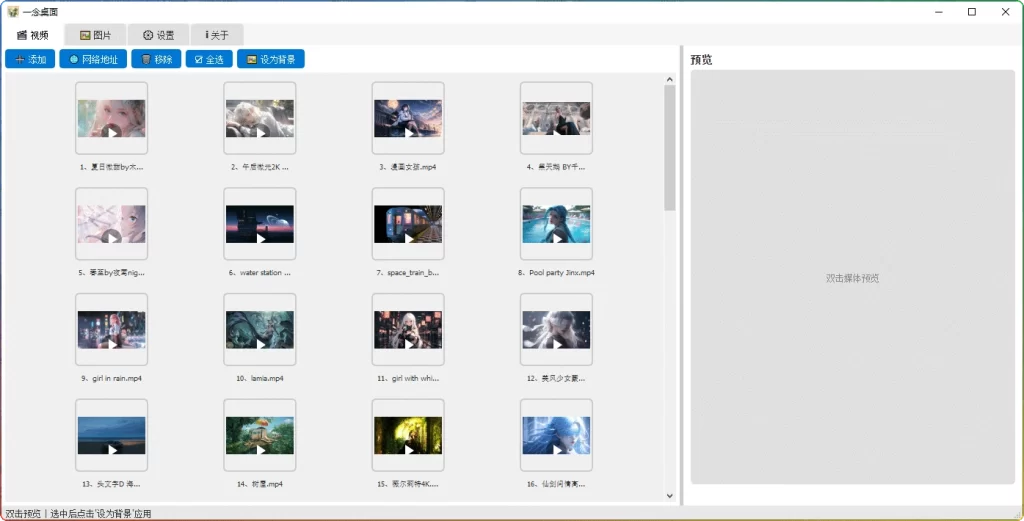Click the "9、girl in rain.mp4" label
Image resolution: width=1024 pixels, height=521 pixels.
pos(112,379)
